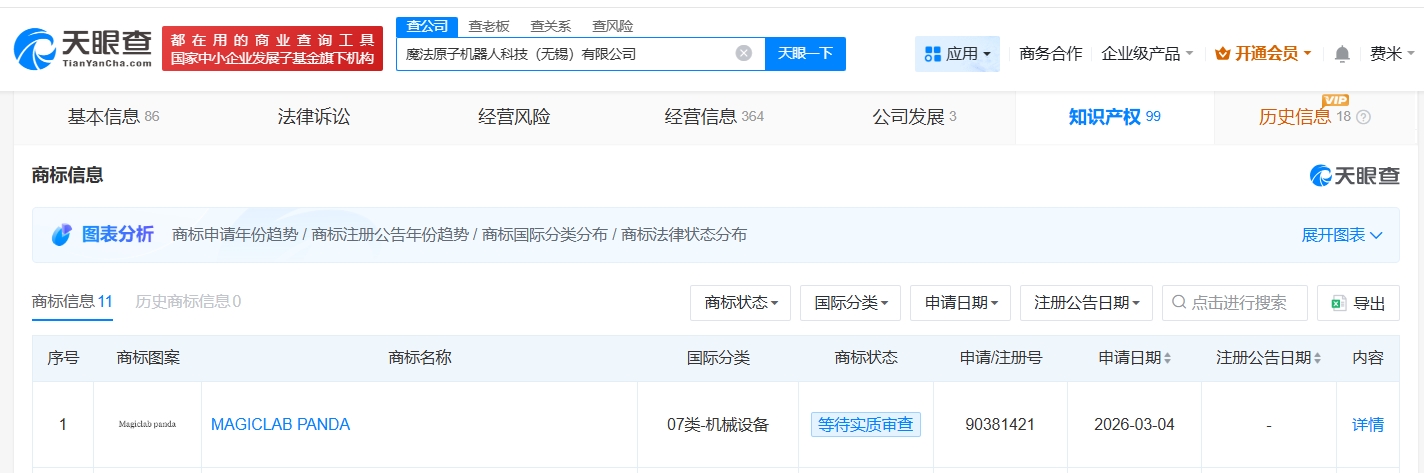The height and width of the screenshot is (473, 1424).
Task: Open the 应用 apps dropdown
Action: 957,54
